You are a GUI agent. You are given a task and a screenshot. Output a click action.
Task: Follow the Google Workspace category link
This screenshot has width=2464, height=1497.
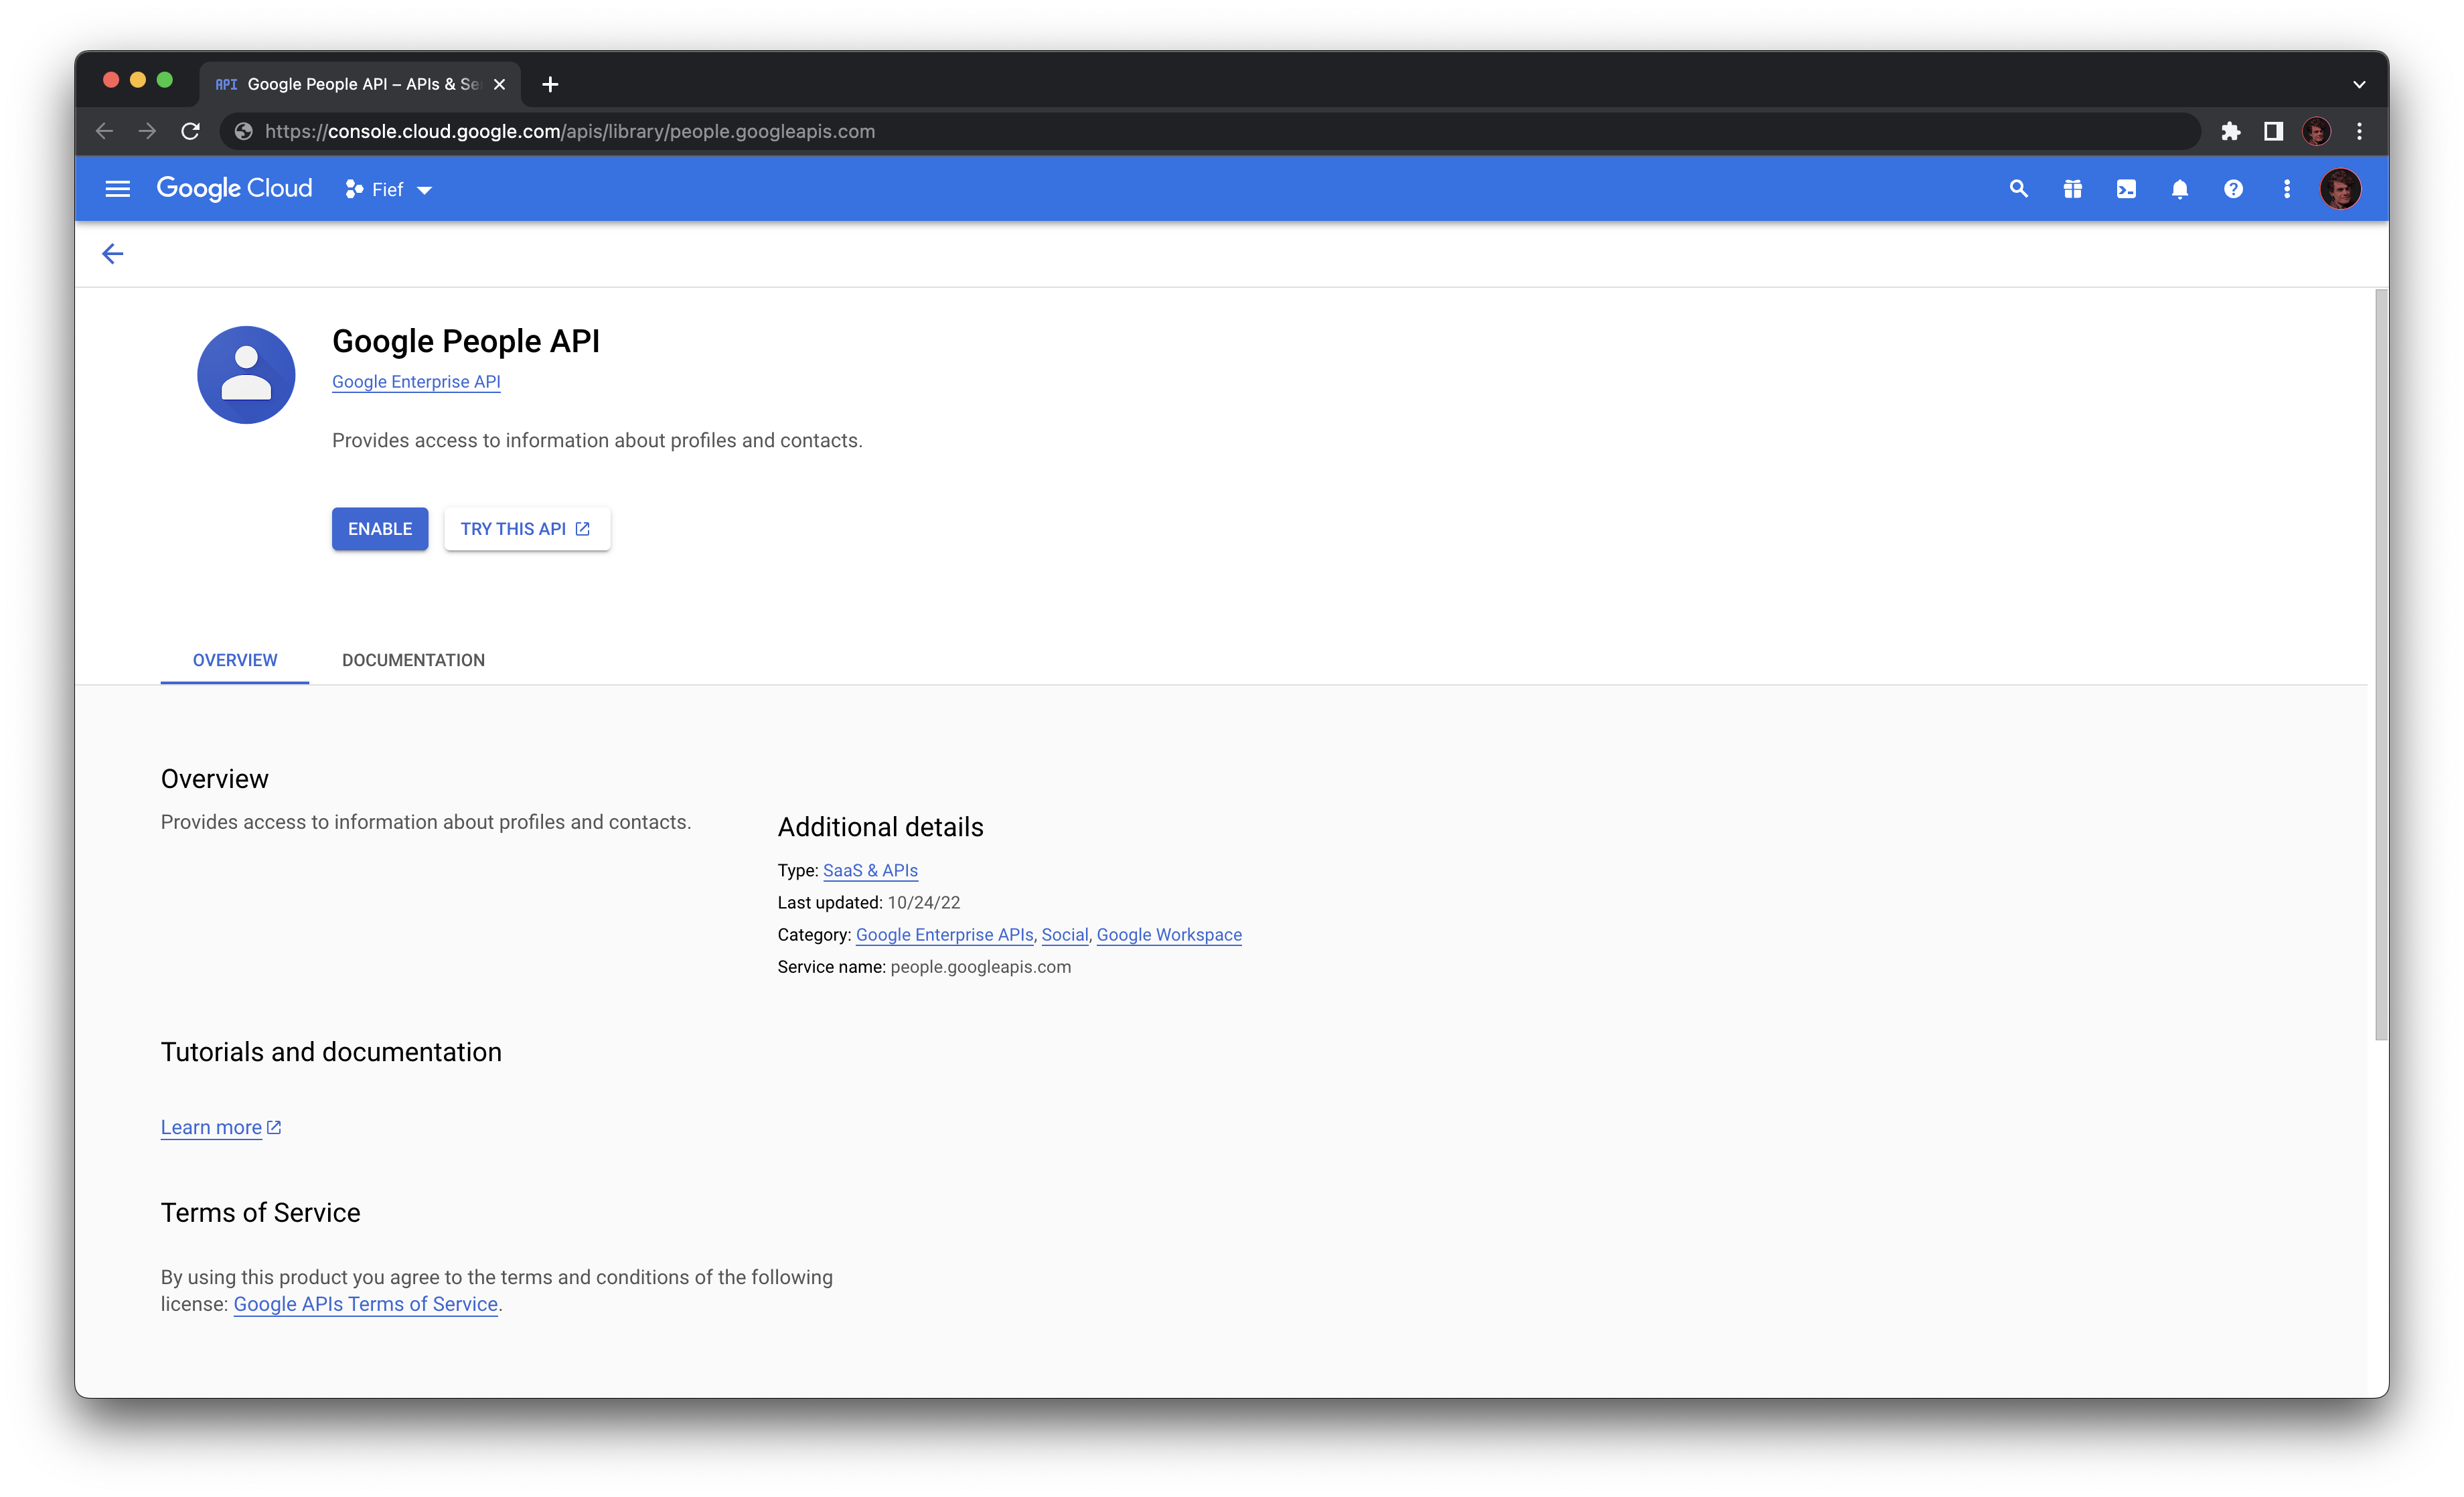pos(1168,934)
